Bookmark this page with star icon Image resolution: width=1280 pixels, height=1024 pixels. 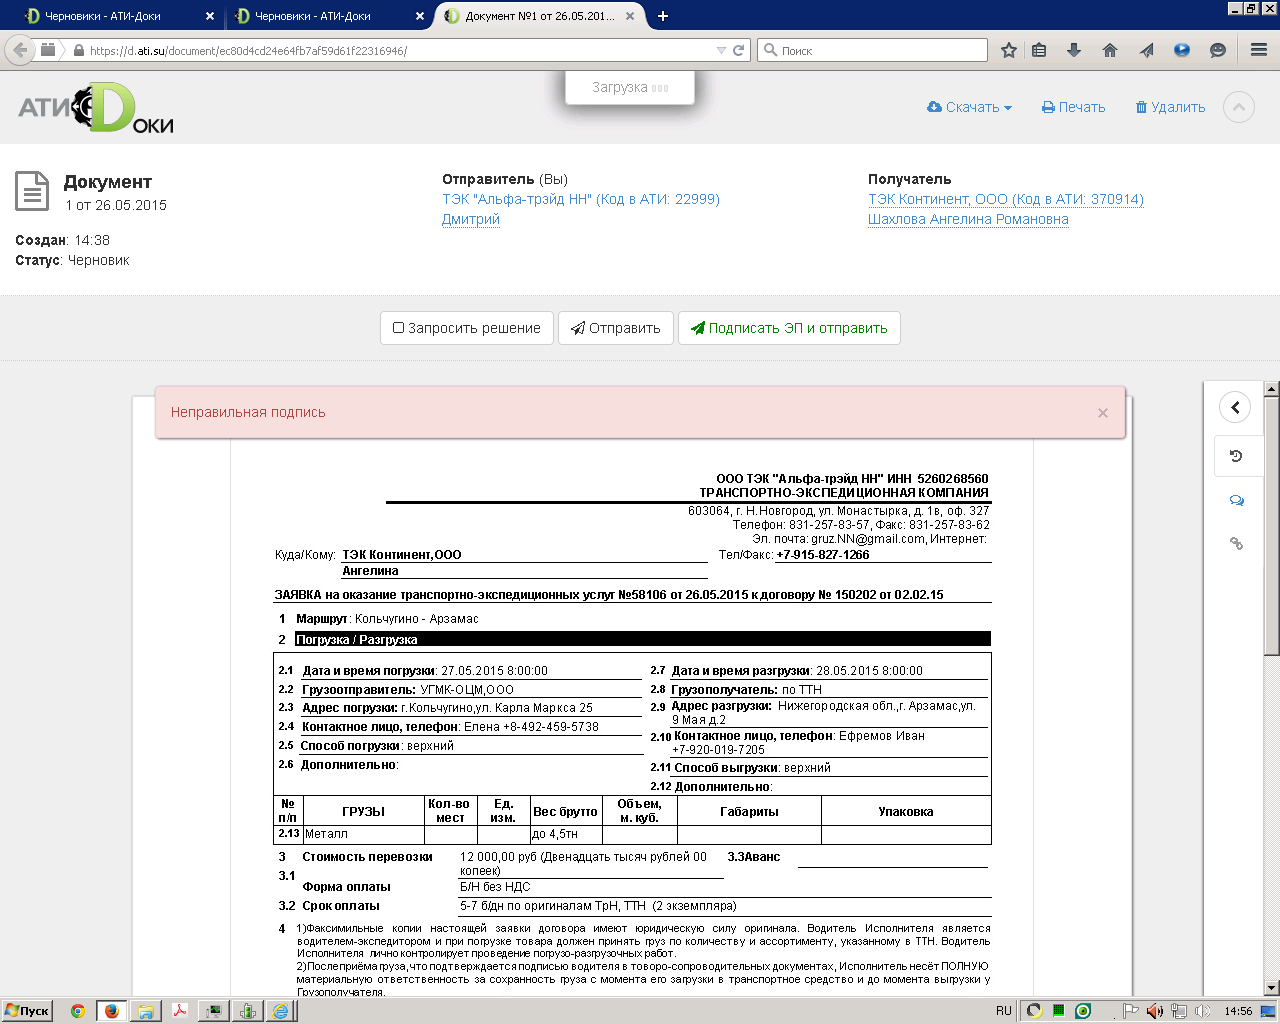1009,50
